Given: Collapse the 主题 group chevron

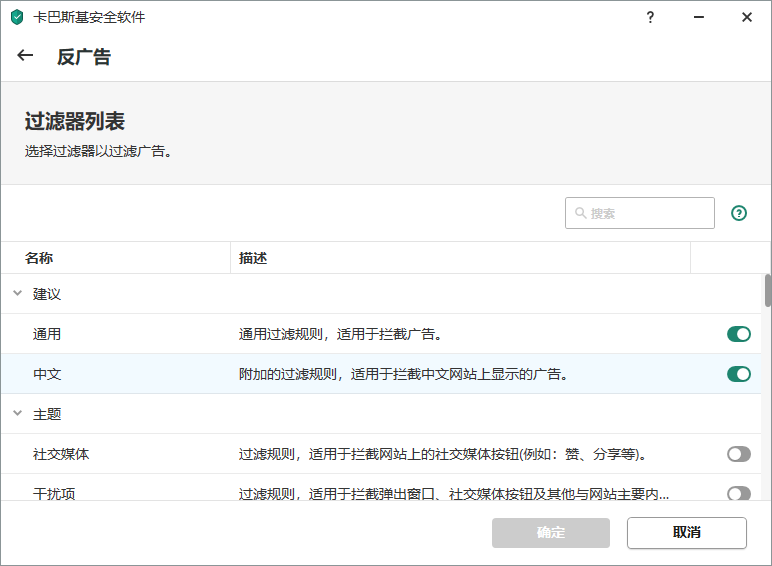Looking at the screenshot, I should click(17, 413).
